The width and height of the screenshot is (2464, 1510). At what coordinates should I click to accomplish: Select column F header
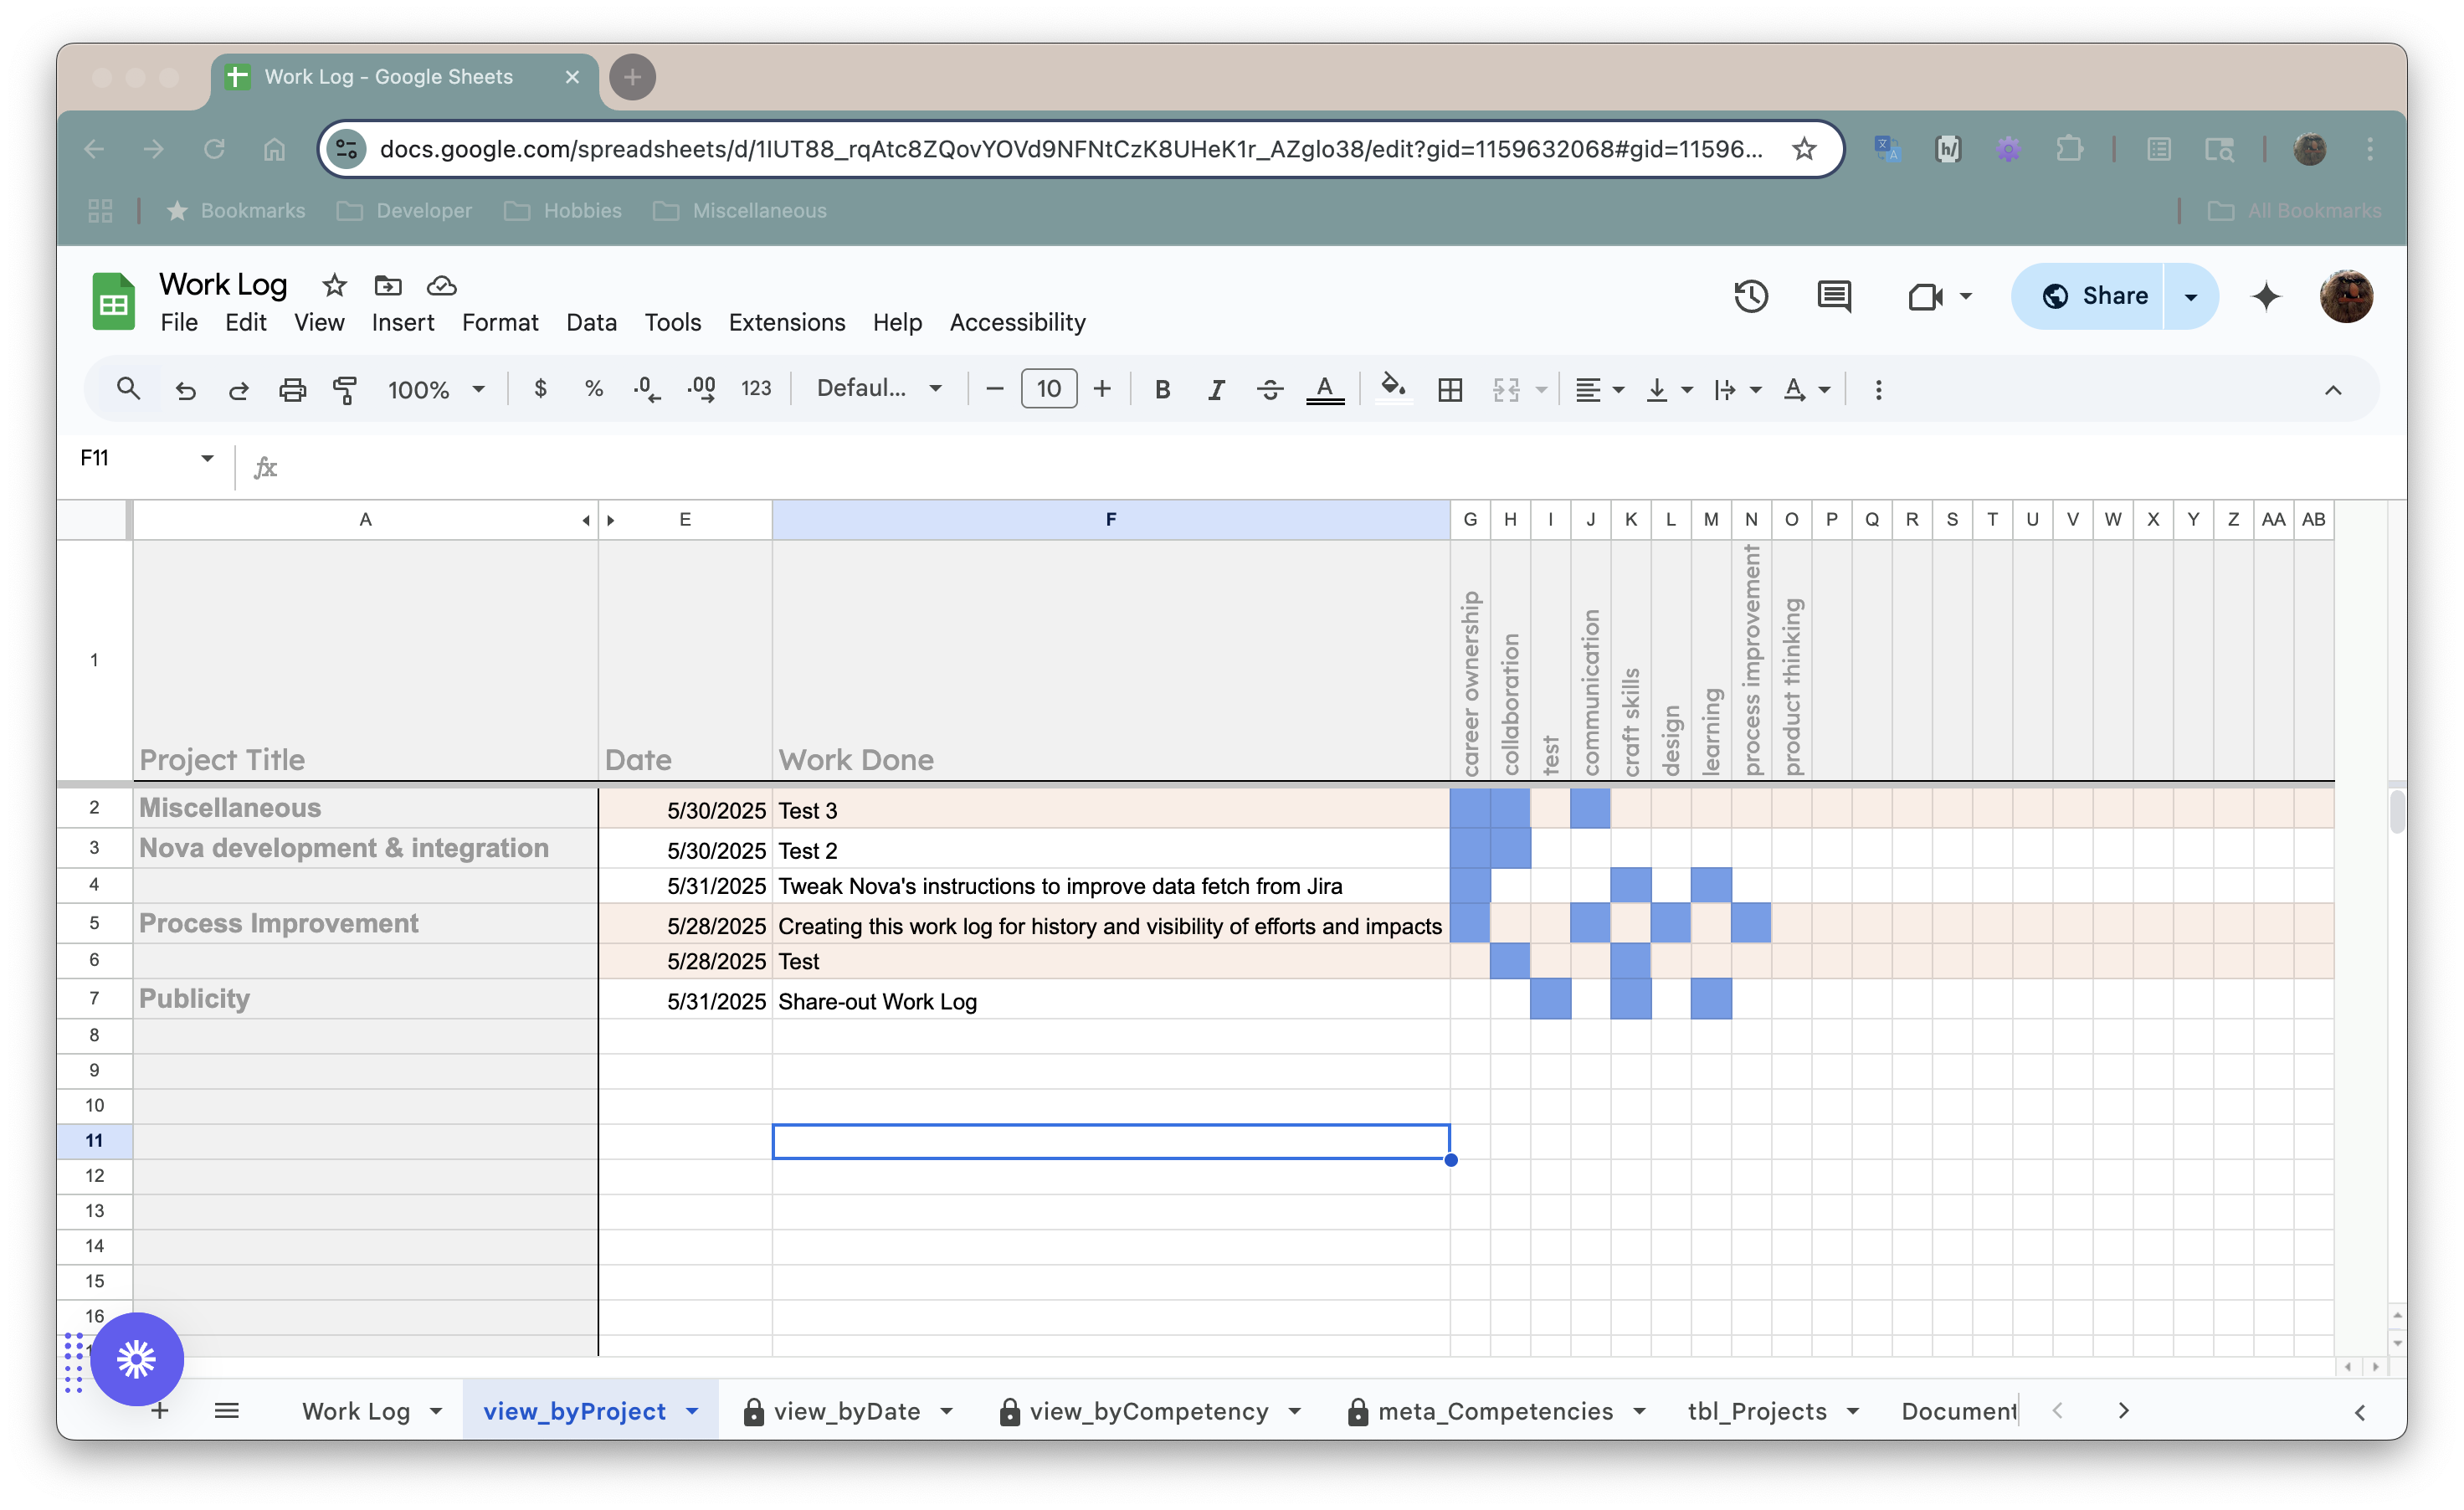tap(1110, 519)
